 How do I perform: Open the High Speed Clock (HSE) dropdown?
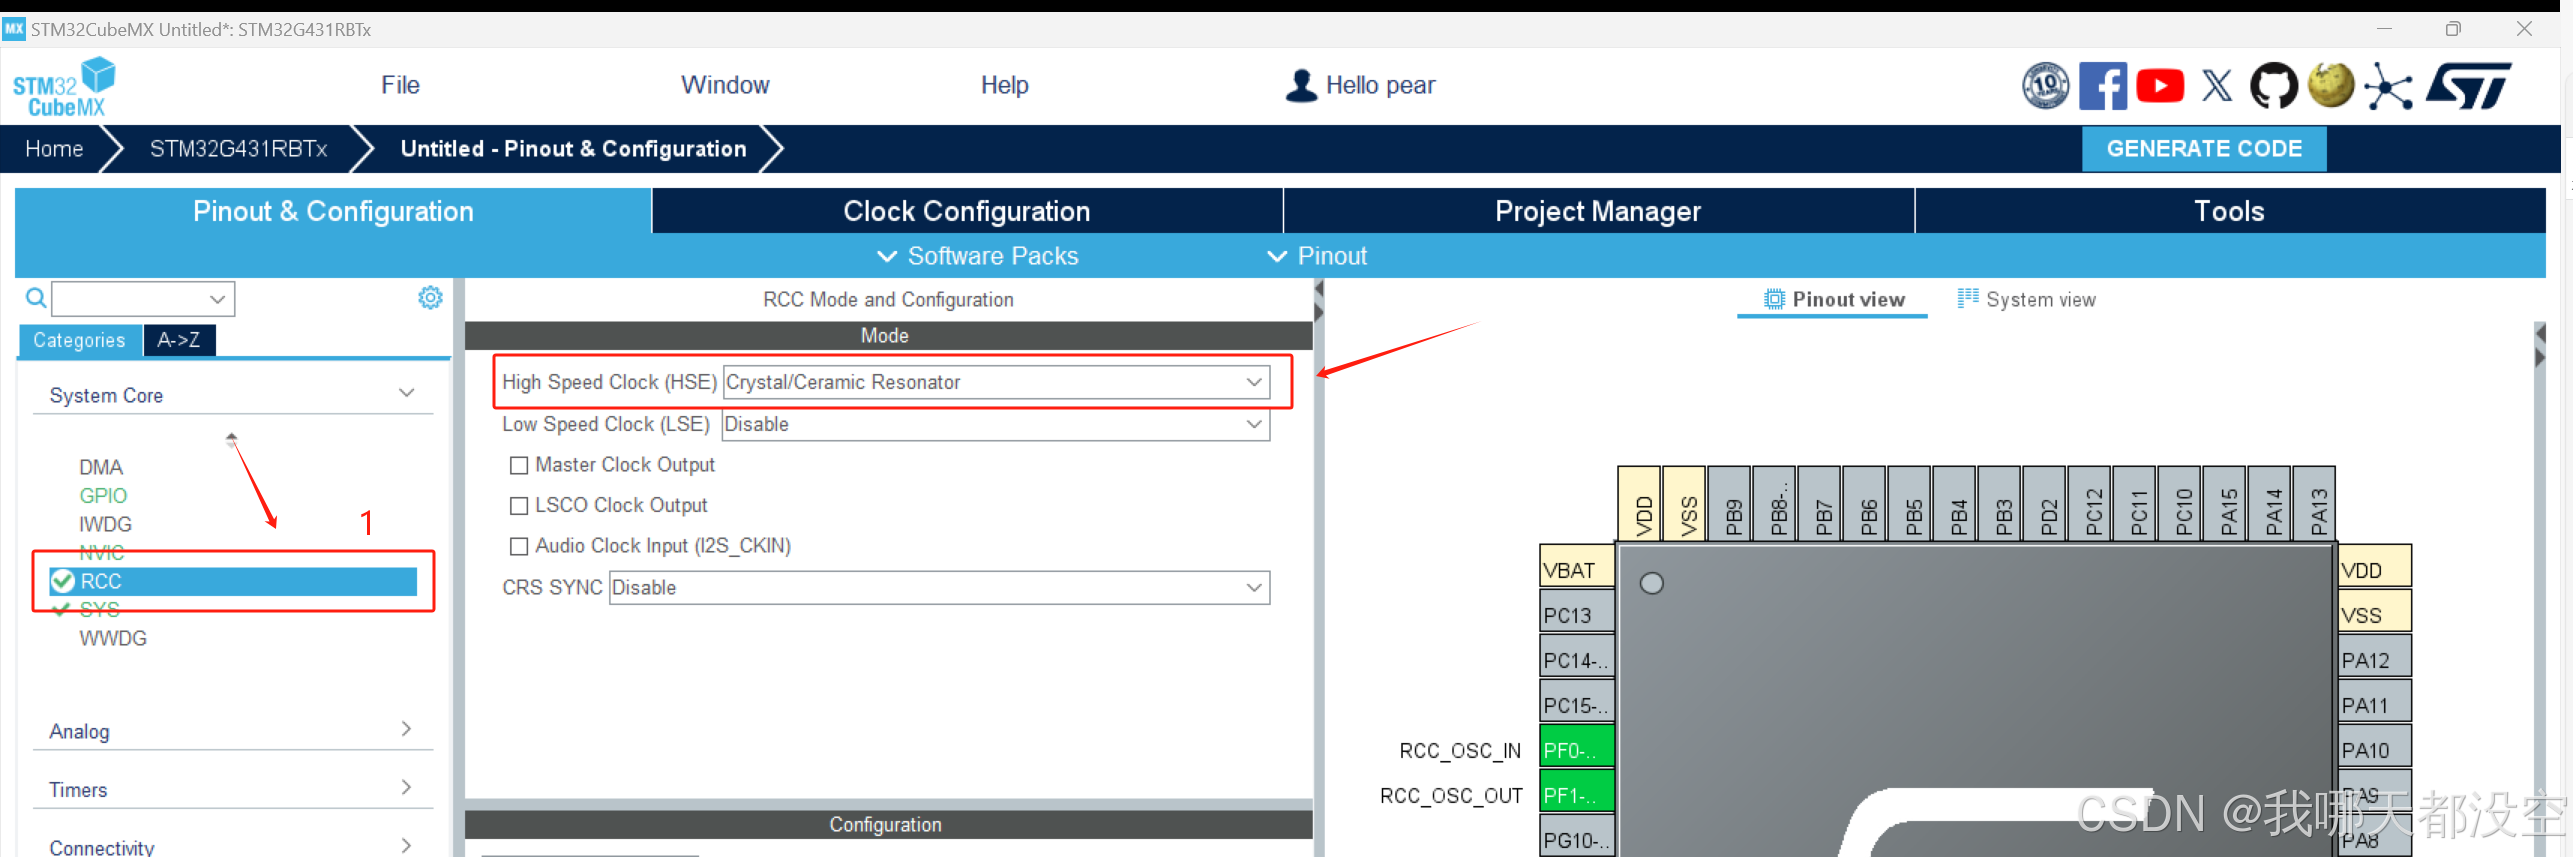pos(996,382)
